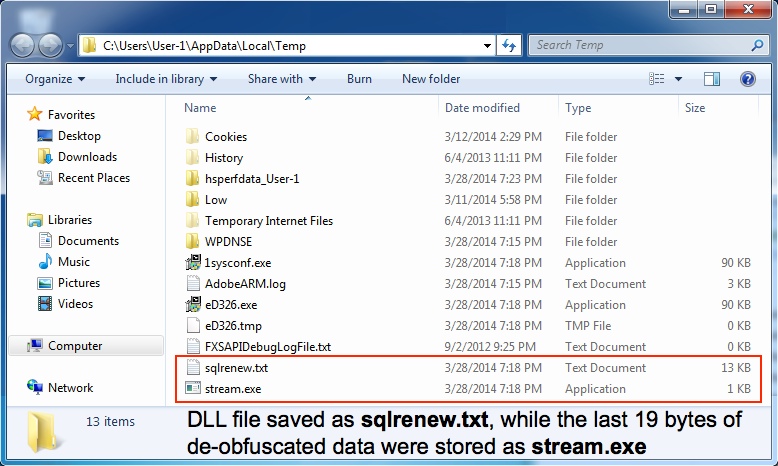Select the 1sysconf.exe file icon

click(x=194, y=263)
